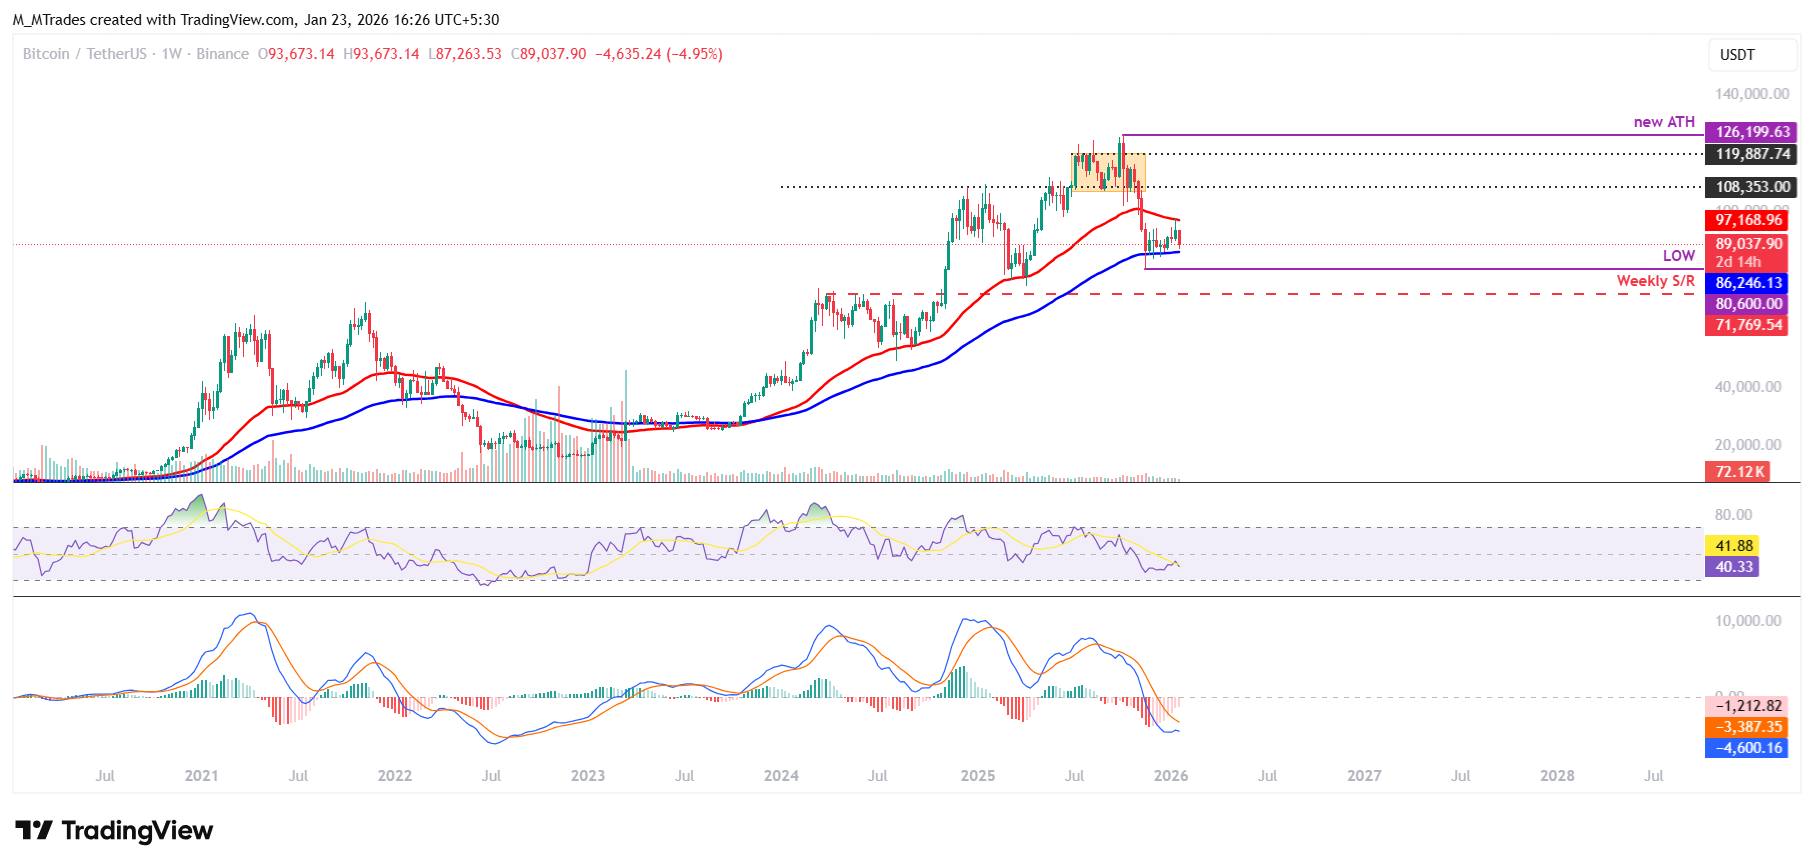1814x868 pixels.
Task: Click the yellow 41.88 RSI average label
Action: tap(1732, 546)
